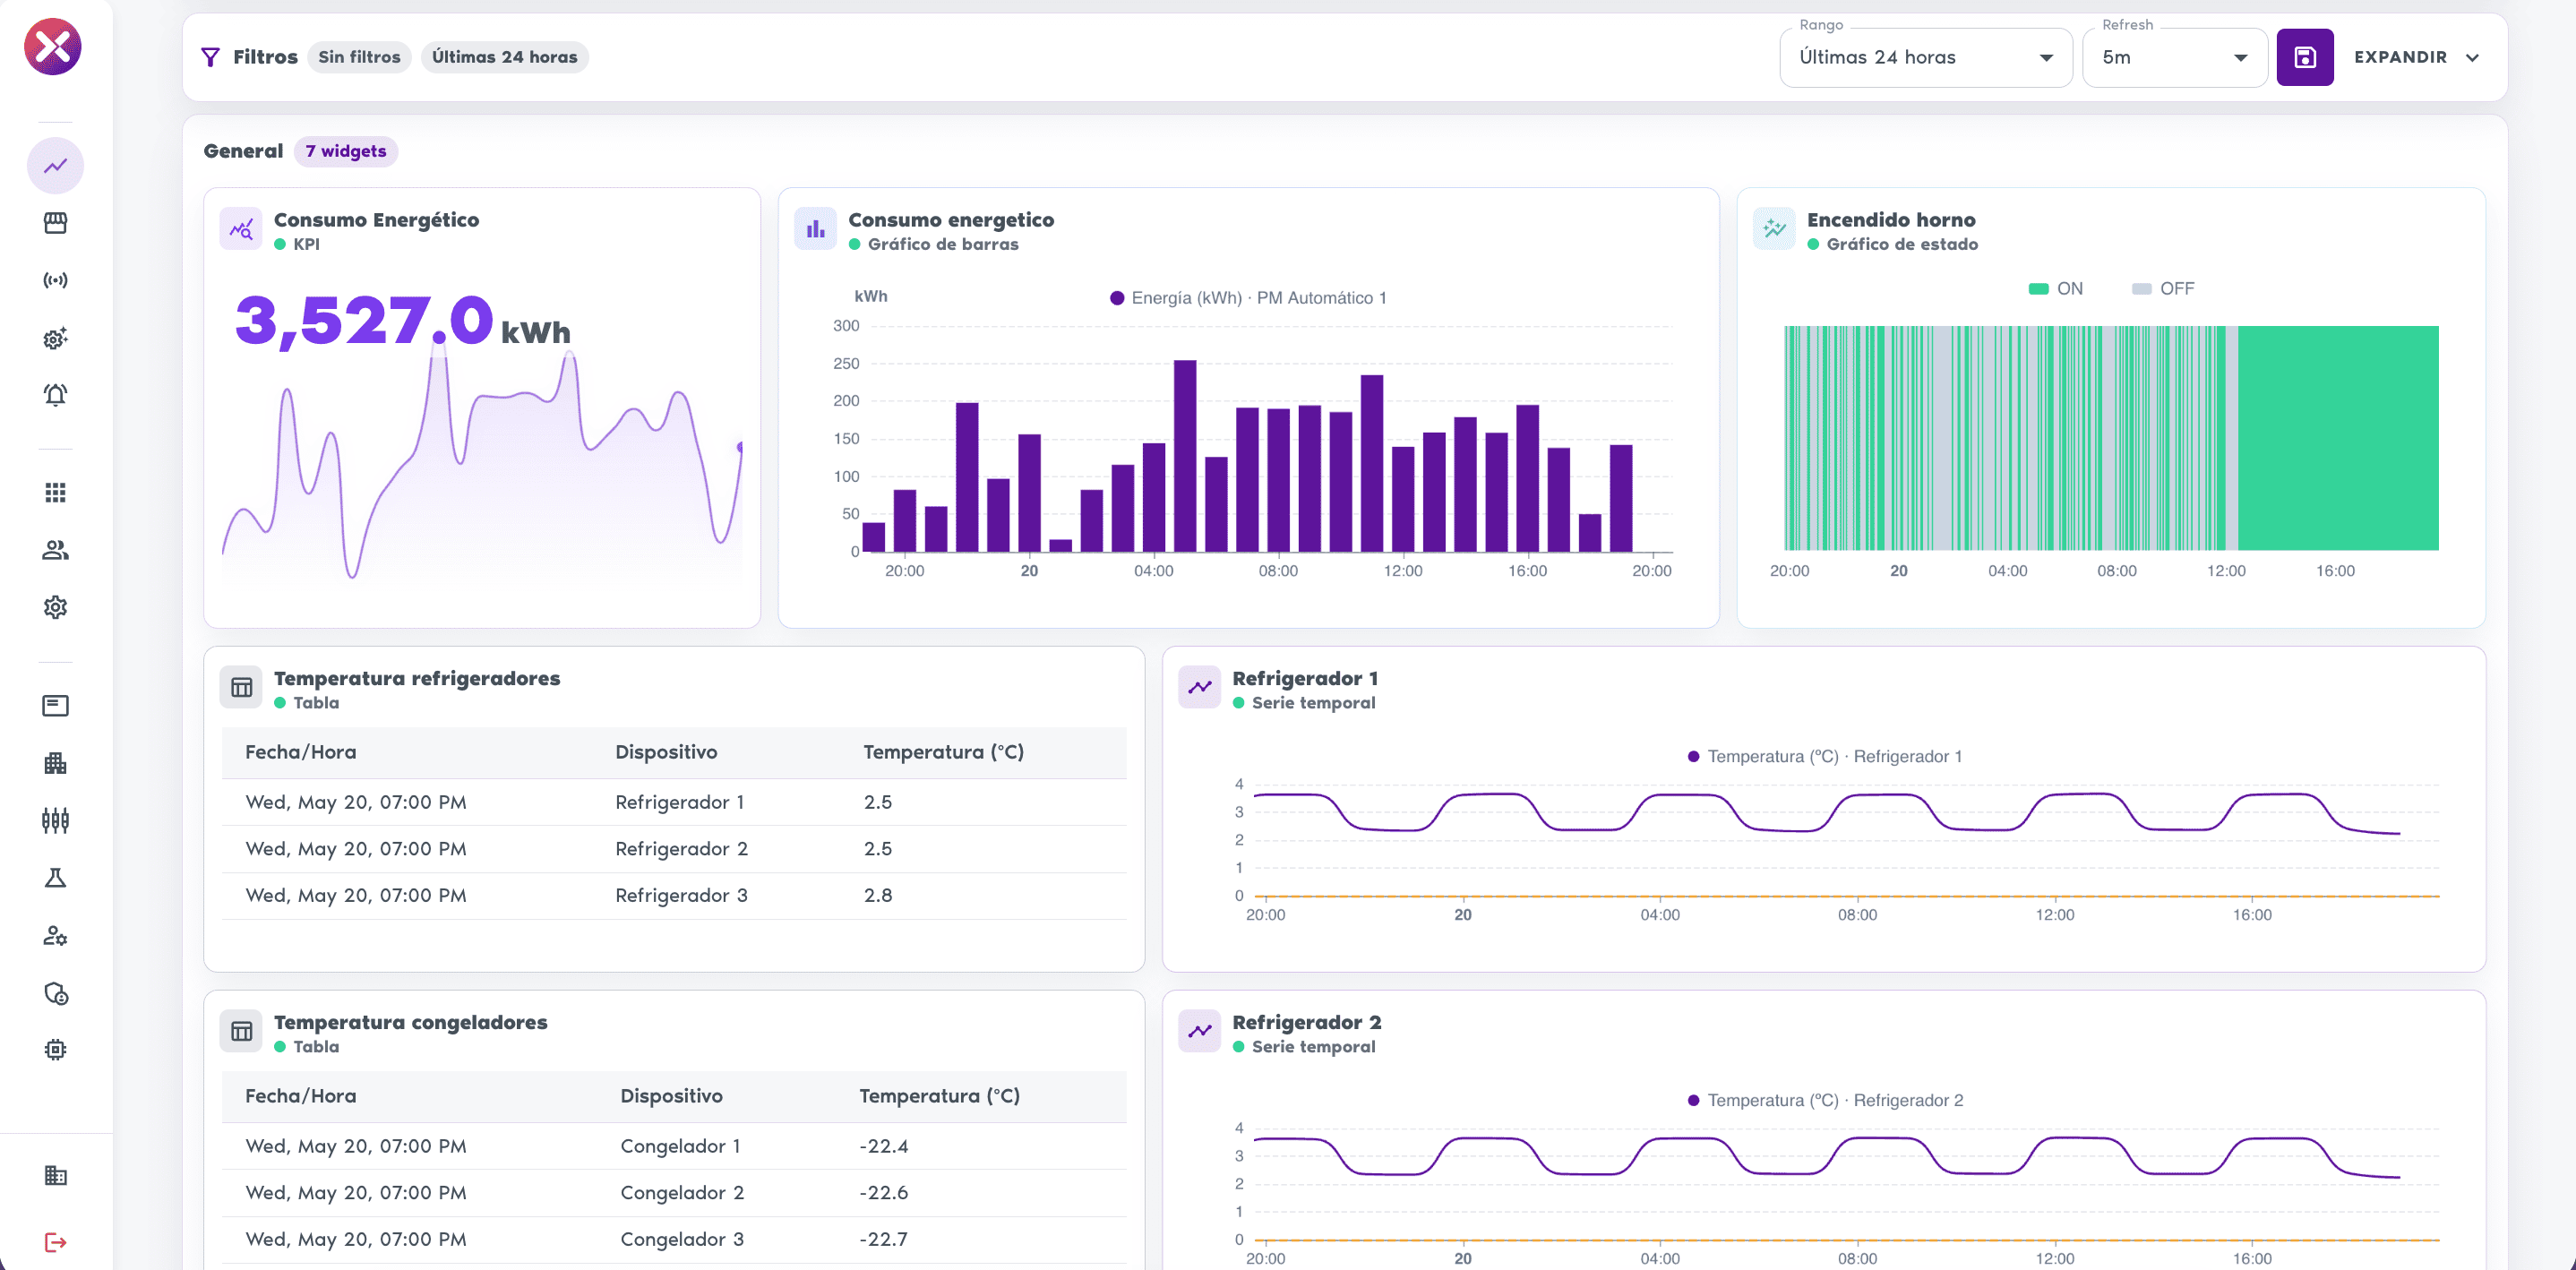Expand the EXPANDIR chevron menu

click(x=2416, y=57)
